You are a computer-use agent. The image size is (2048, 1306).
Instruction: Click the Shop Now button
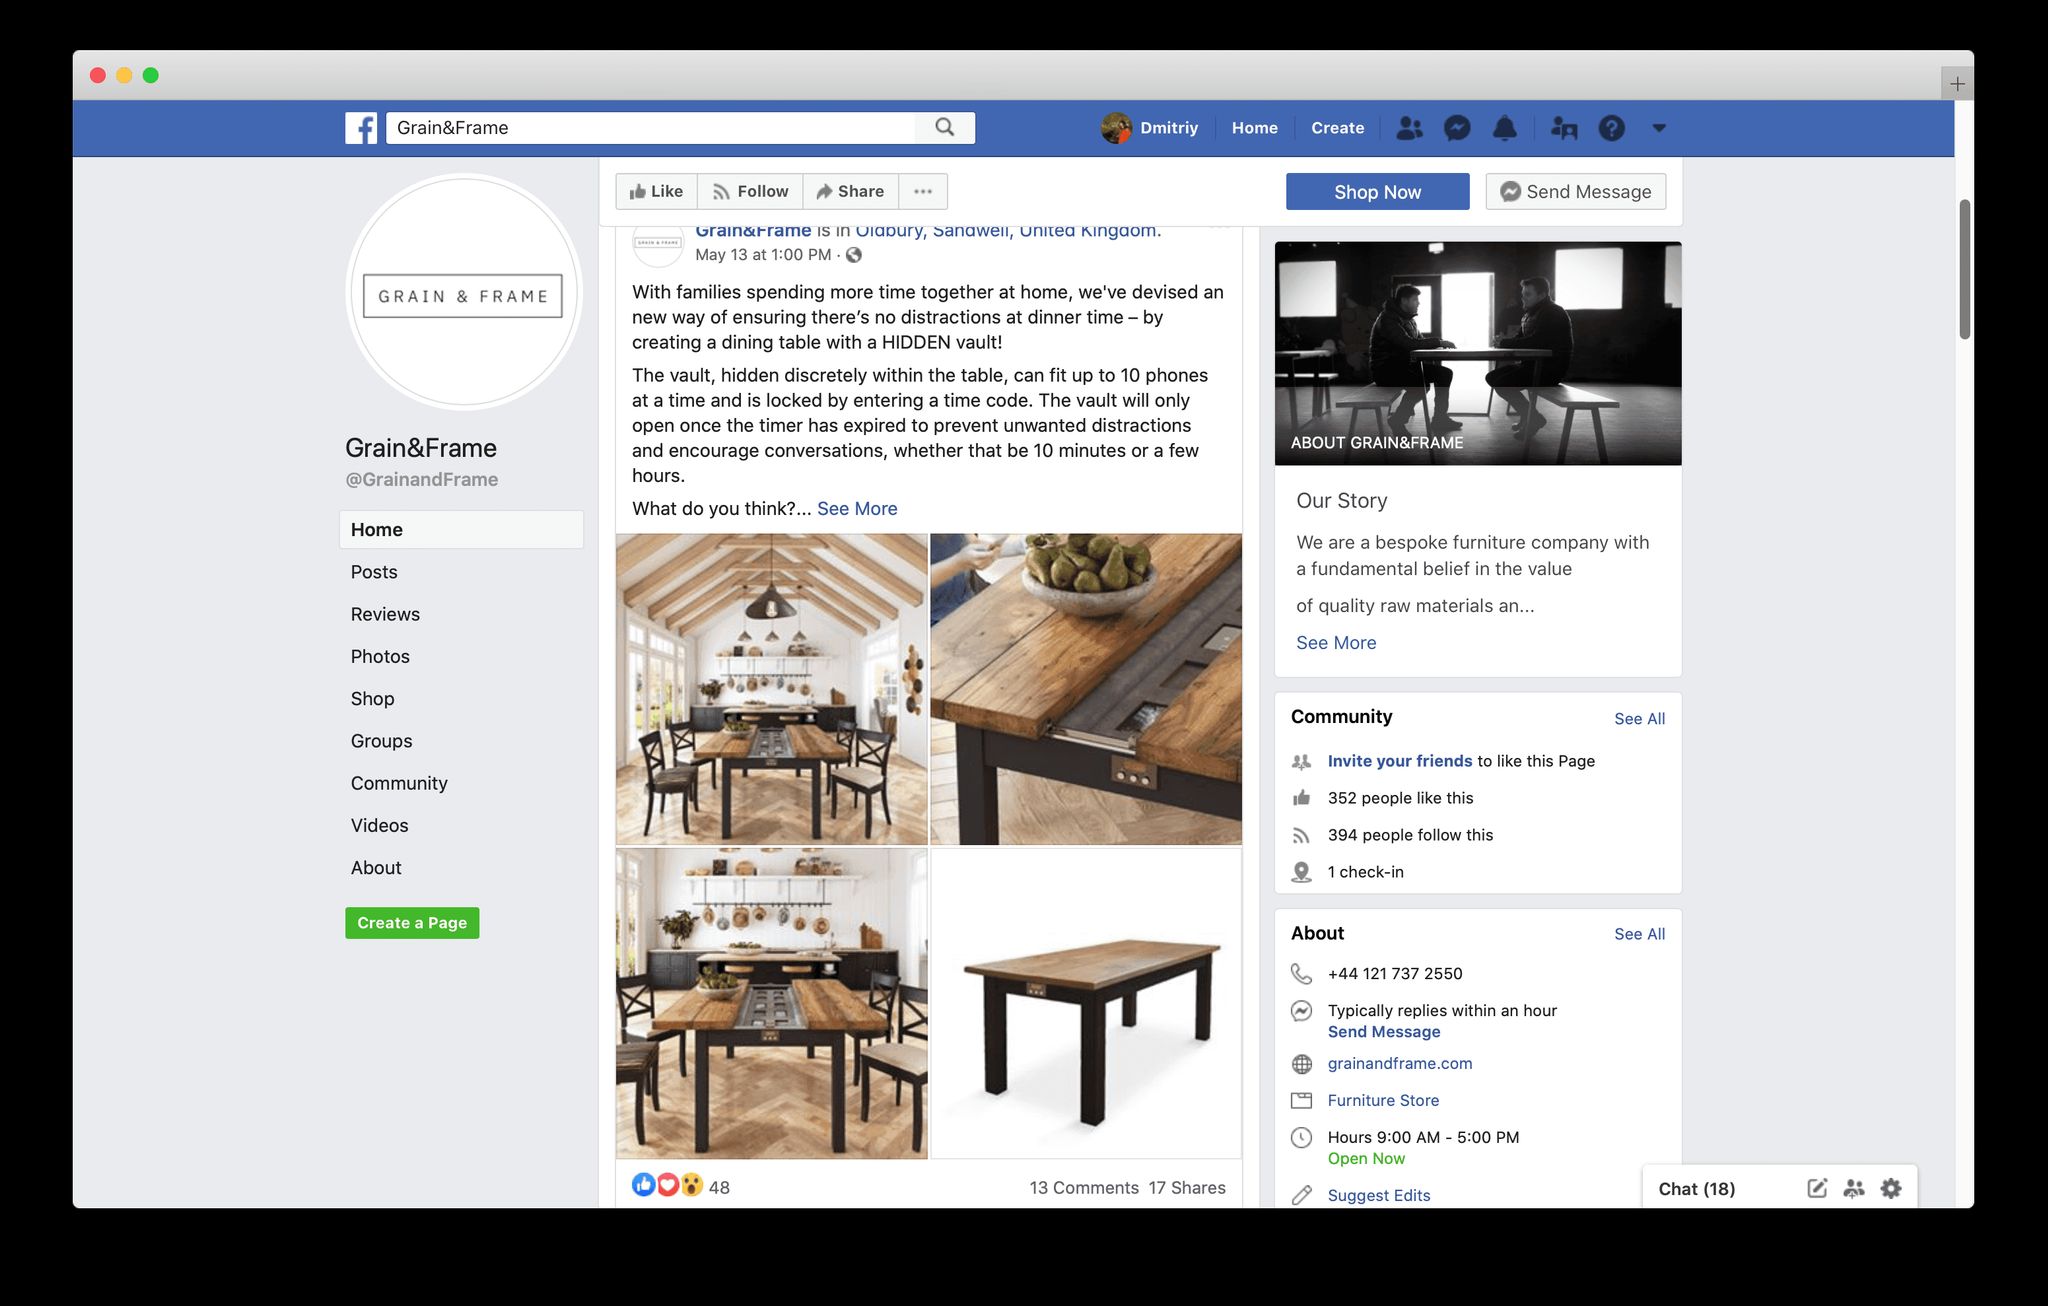pyautogui.click(x=1377, y=191)
